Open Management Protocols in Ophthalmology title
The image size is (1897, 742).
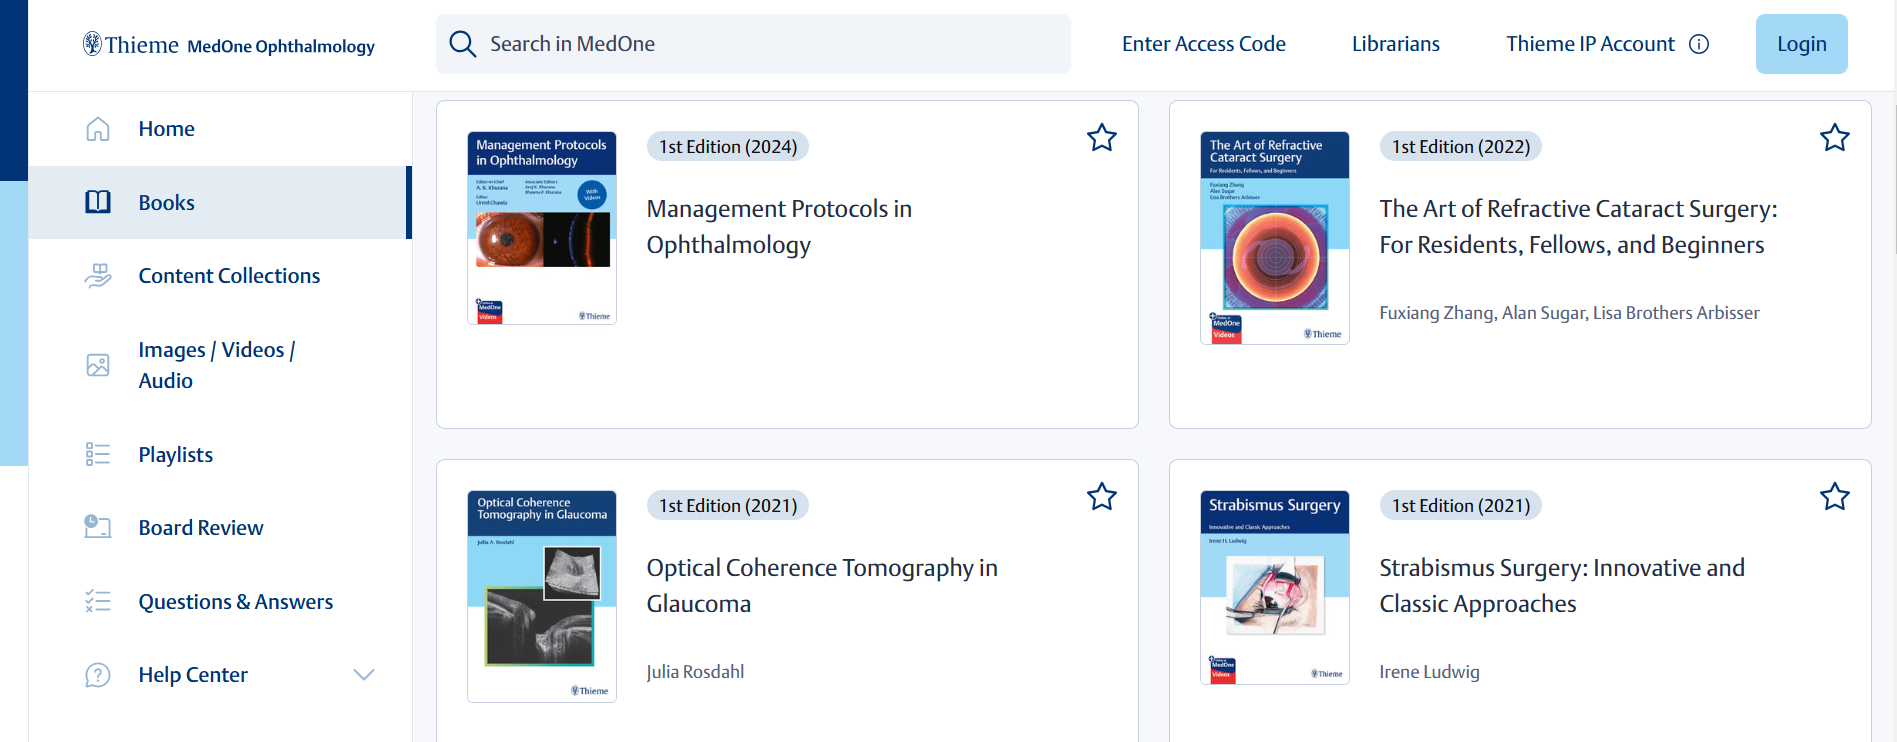779,227
